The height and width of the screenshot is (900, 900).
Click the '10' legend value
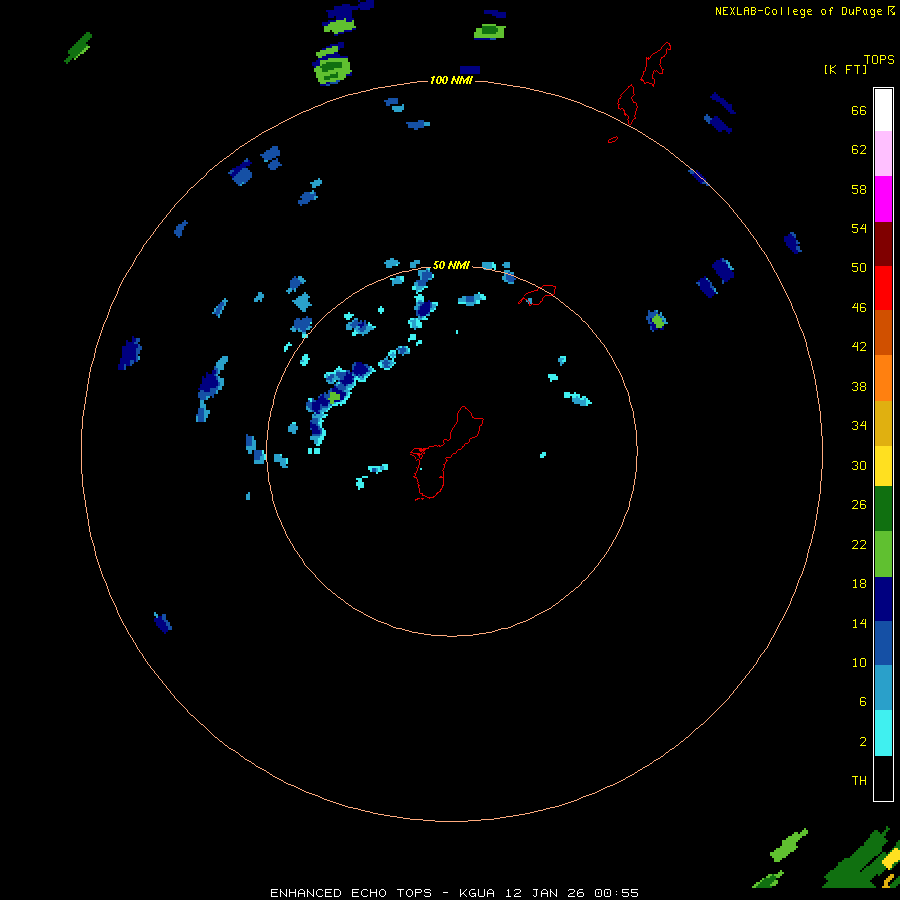(859, 663)
